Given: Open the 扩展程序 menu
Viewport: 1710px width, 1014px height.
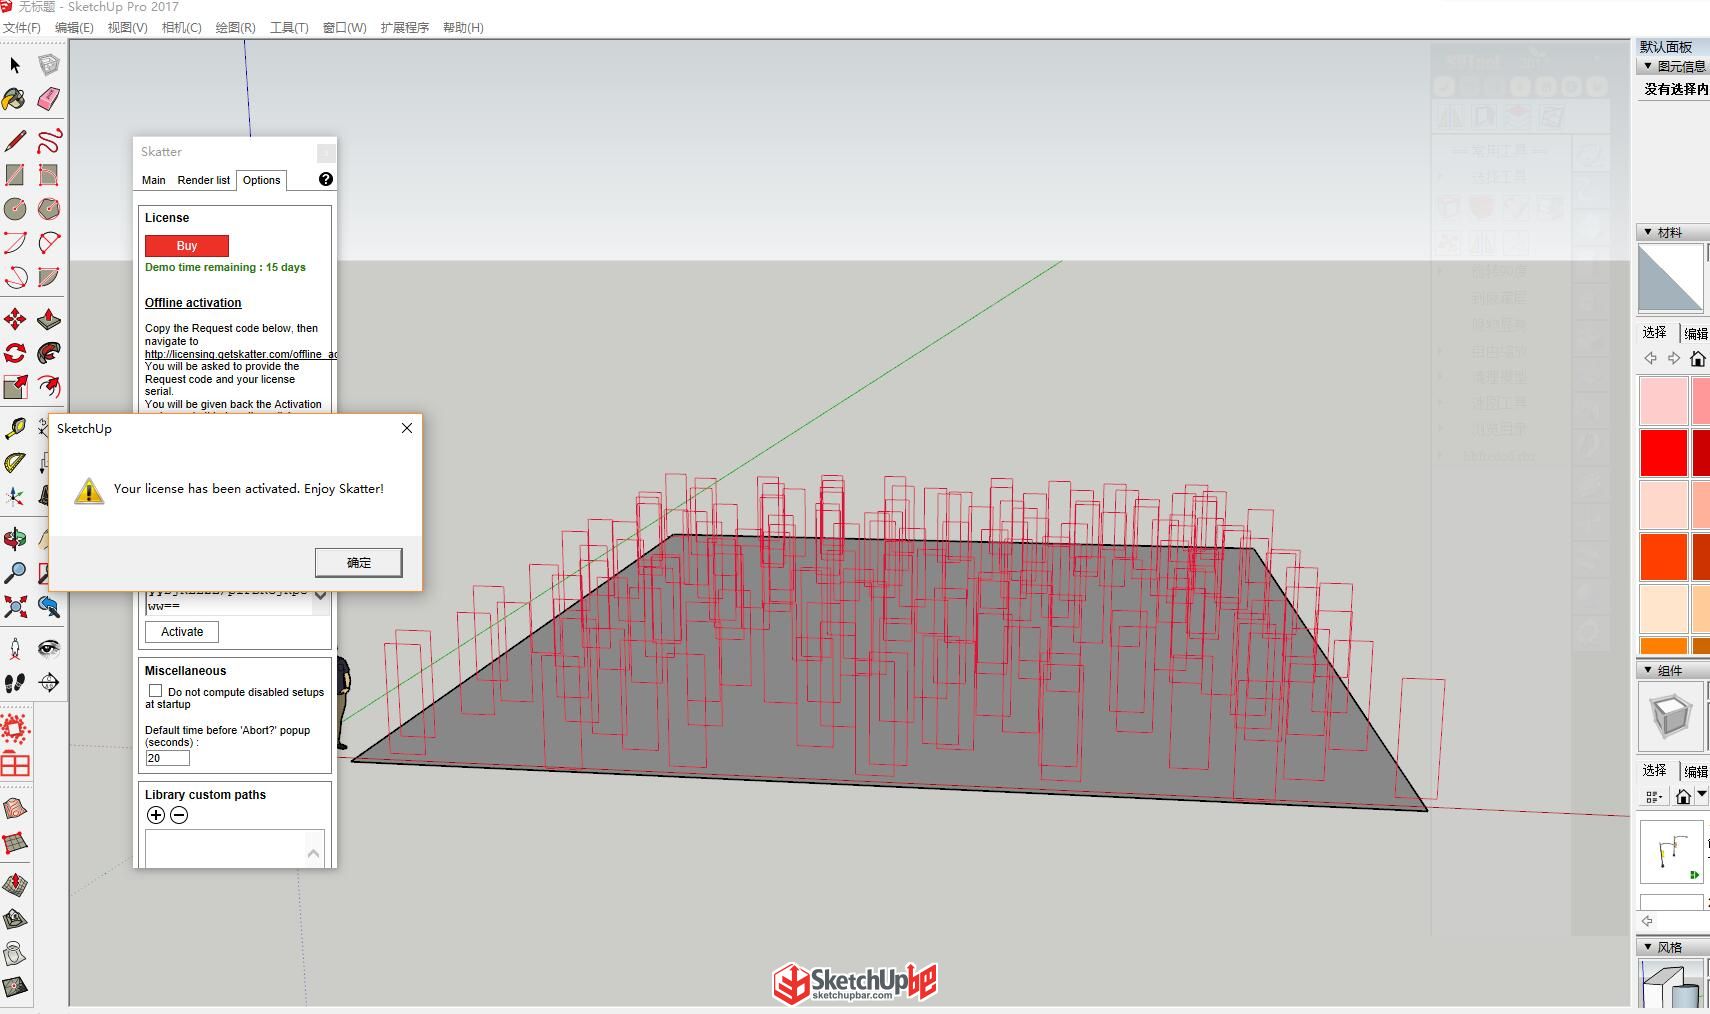Looking at the screenshot, I should (404, 28).
